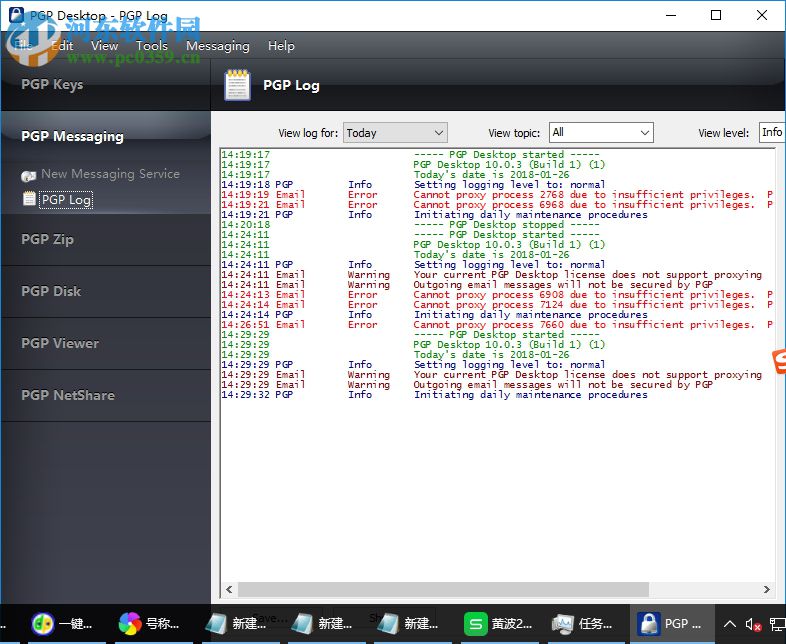This screenshot has height=644, width=786.
Task: Click New Messaging Service link
Action: point(110,174)
